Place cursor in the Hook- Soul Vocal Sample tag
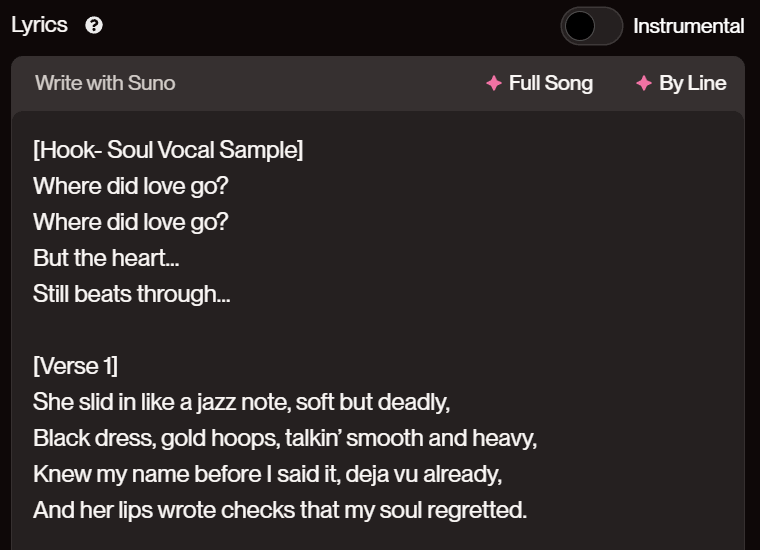Image resolution: width=760 pixels, height=550 pixels. pyautogui.click(x=168, y=150)
